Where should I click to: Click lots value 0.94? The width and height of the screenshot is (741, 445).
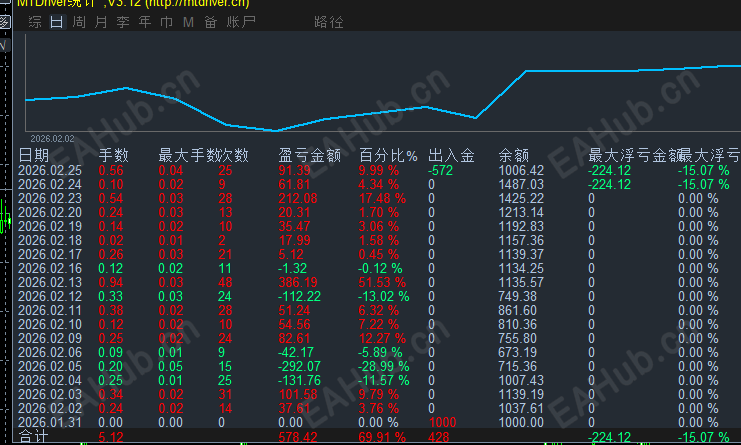point(111,282)
